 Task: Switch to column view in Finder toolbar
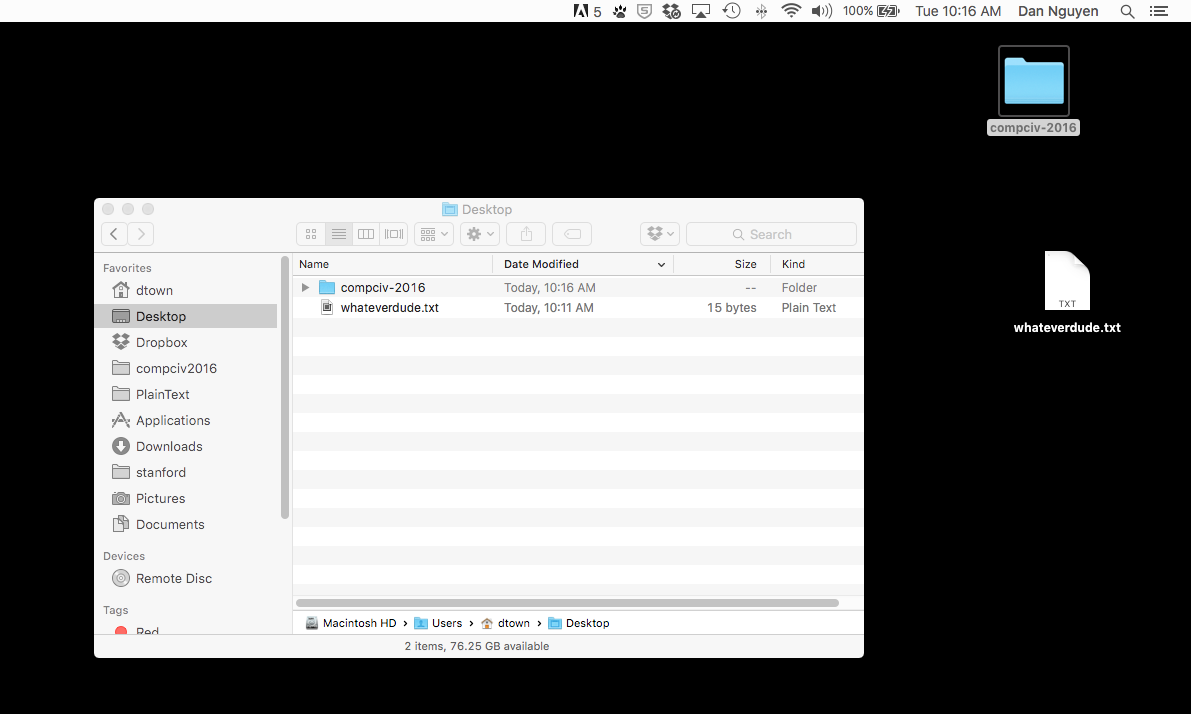click(x=366, y=234)
